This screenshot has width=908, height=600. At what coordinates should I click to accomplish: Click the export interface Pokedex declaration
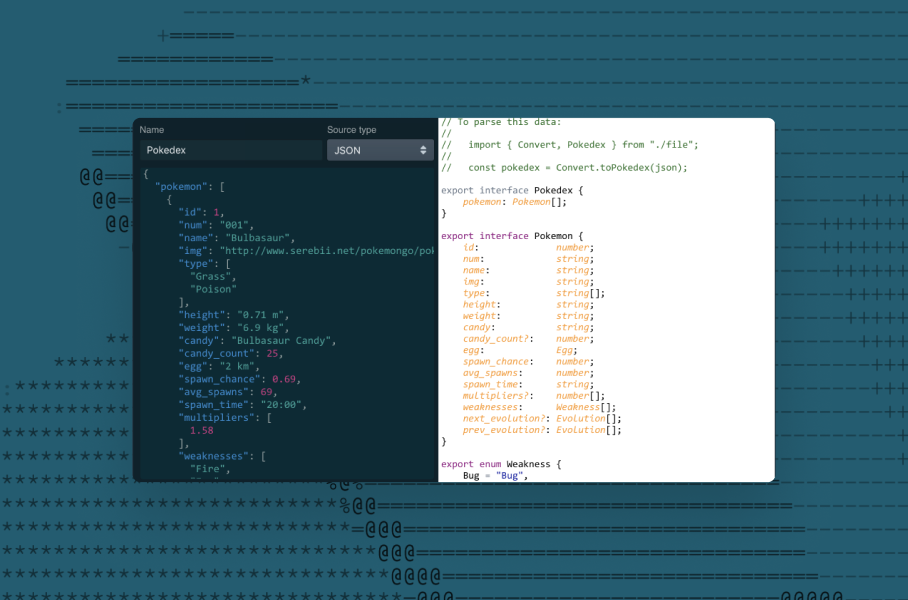pyautogui.click(x=513, y=190)
